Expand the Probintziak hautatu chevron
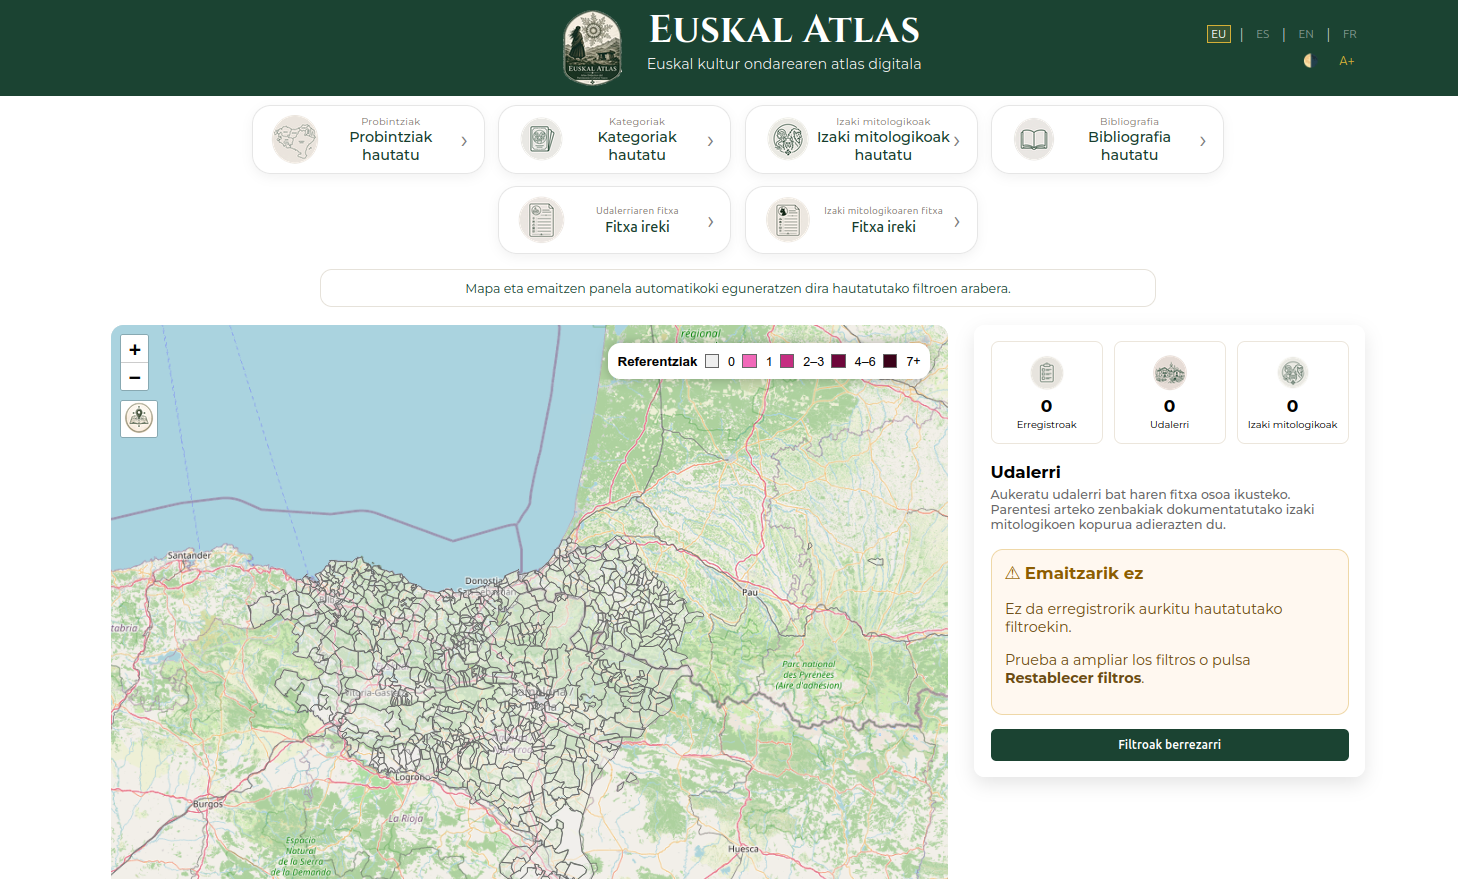Screen dimensions: 1458x879 pyautogui.click(x=464, y=141)
